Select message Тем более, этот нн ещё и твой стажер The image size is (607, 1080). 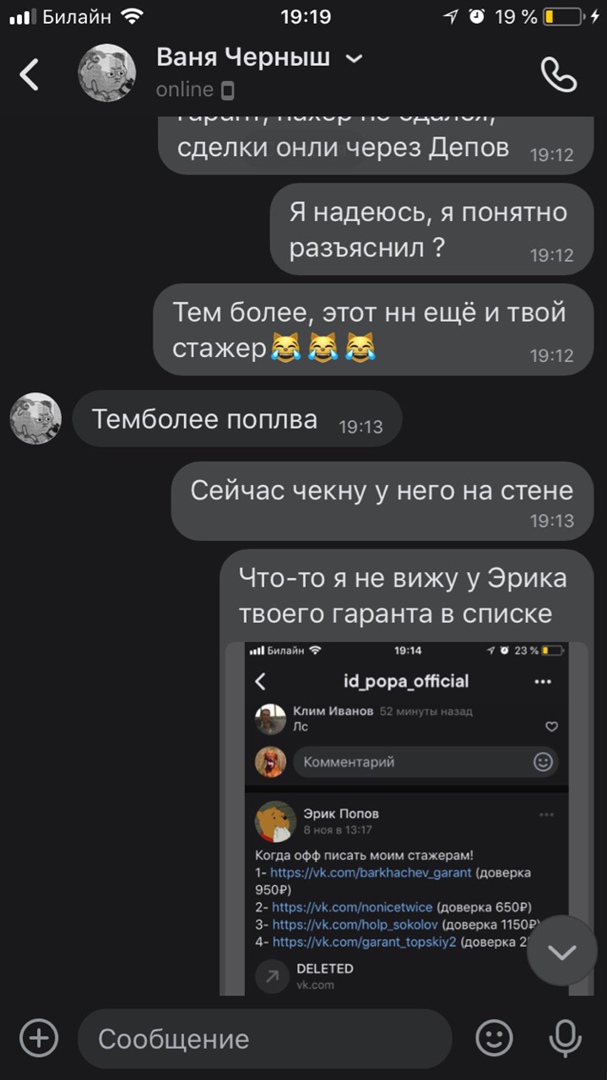373,329
